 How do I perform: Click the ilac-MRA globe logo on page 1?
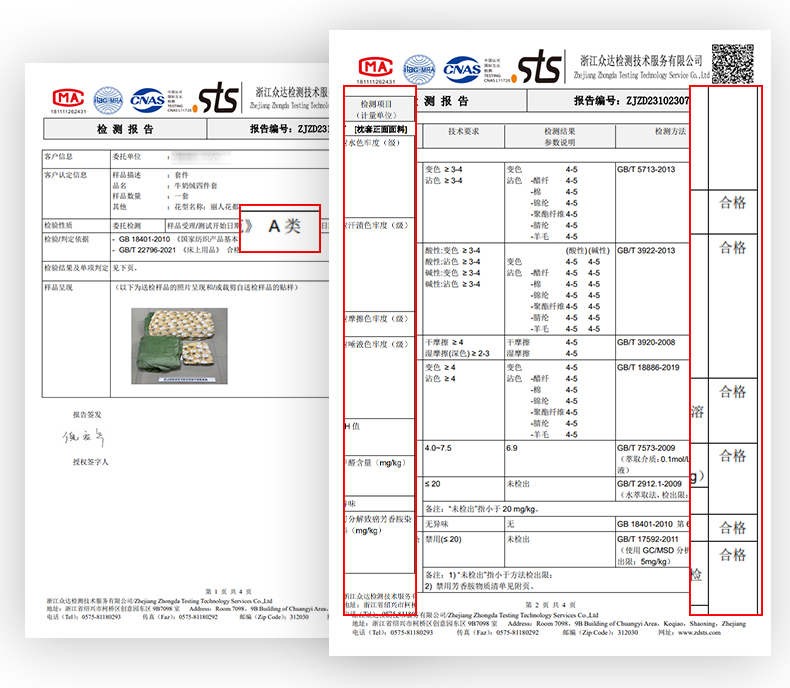107,98
